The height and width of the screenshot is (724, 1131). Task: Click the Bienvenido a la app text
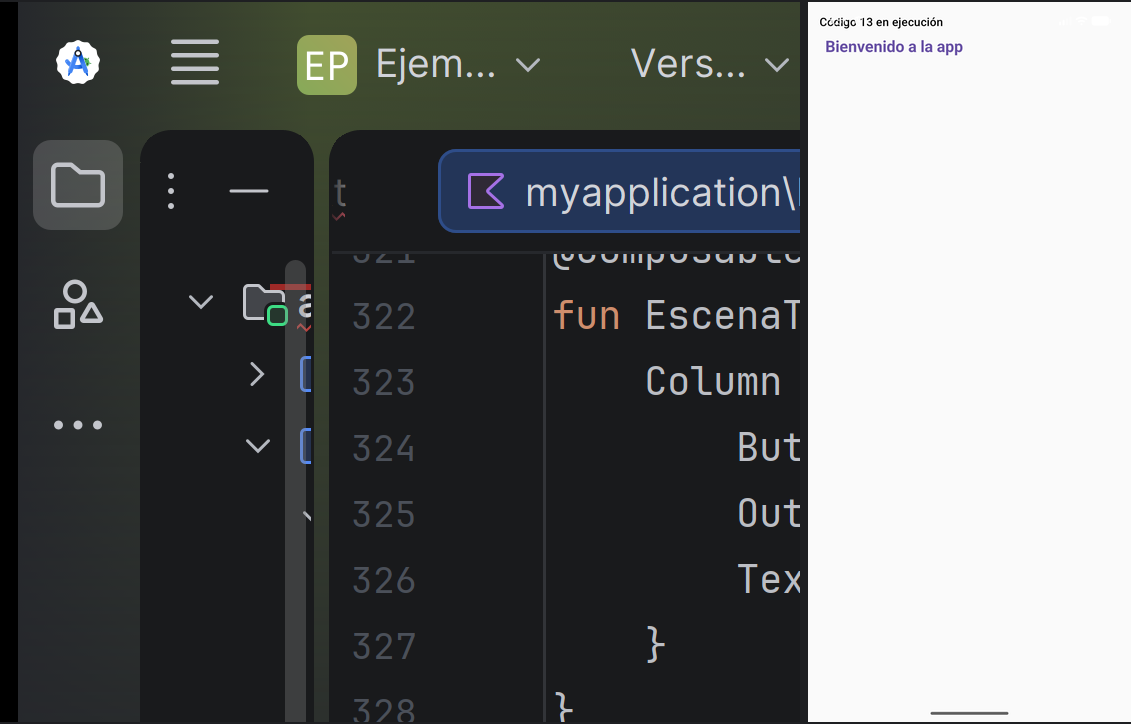(894, 47)
